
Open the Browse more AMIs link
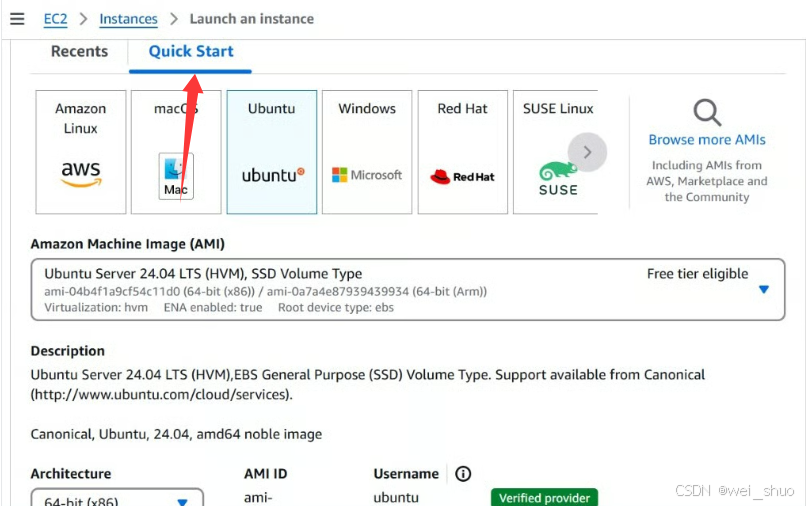pos(707,140)
